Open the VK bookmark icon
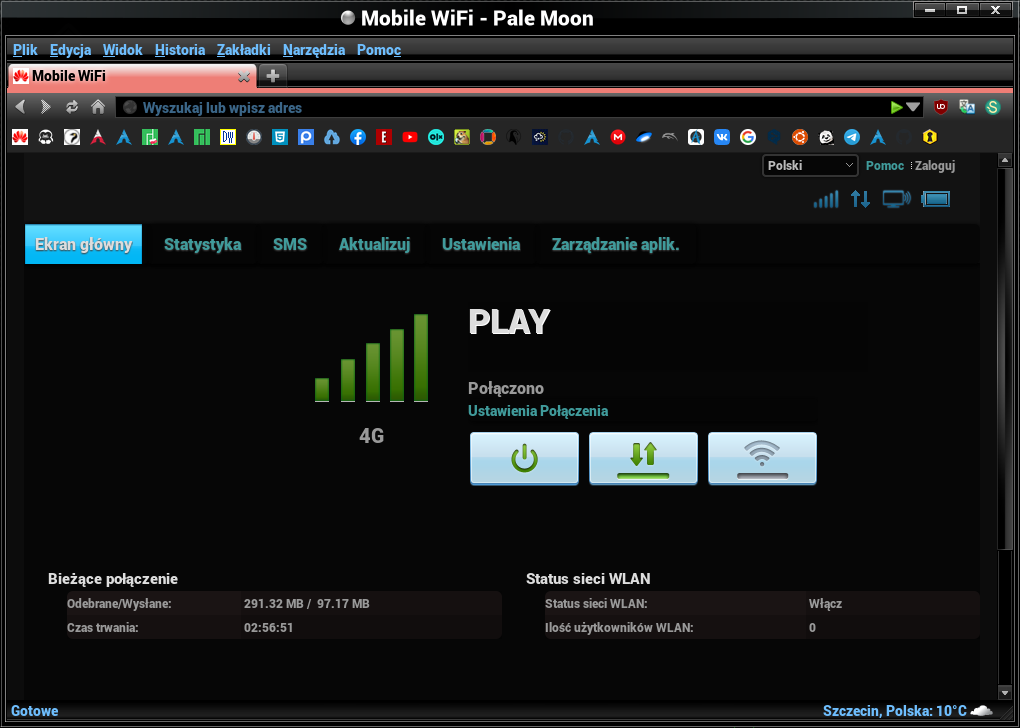The height and width of the screenshot is (728, 1020). coord(722,137)
